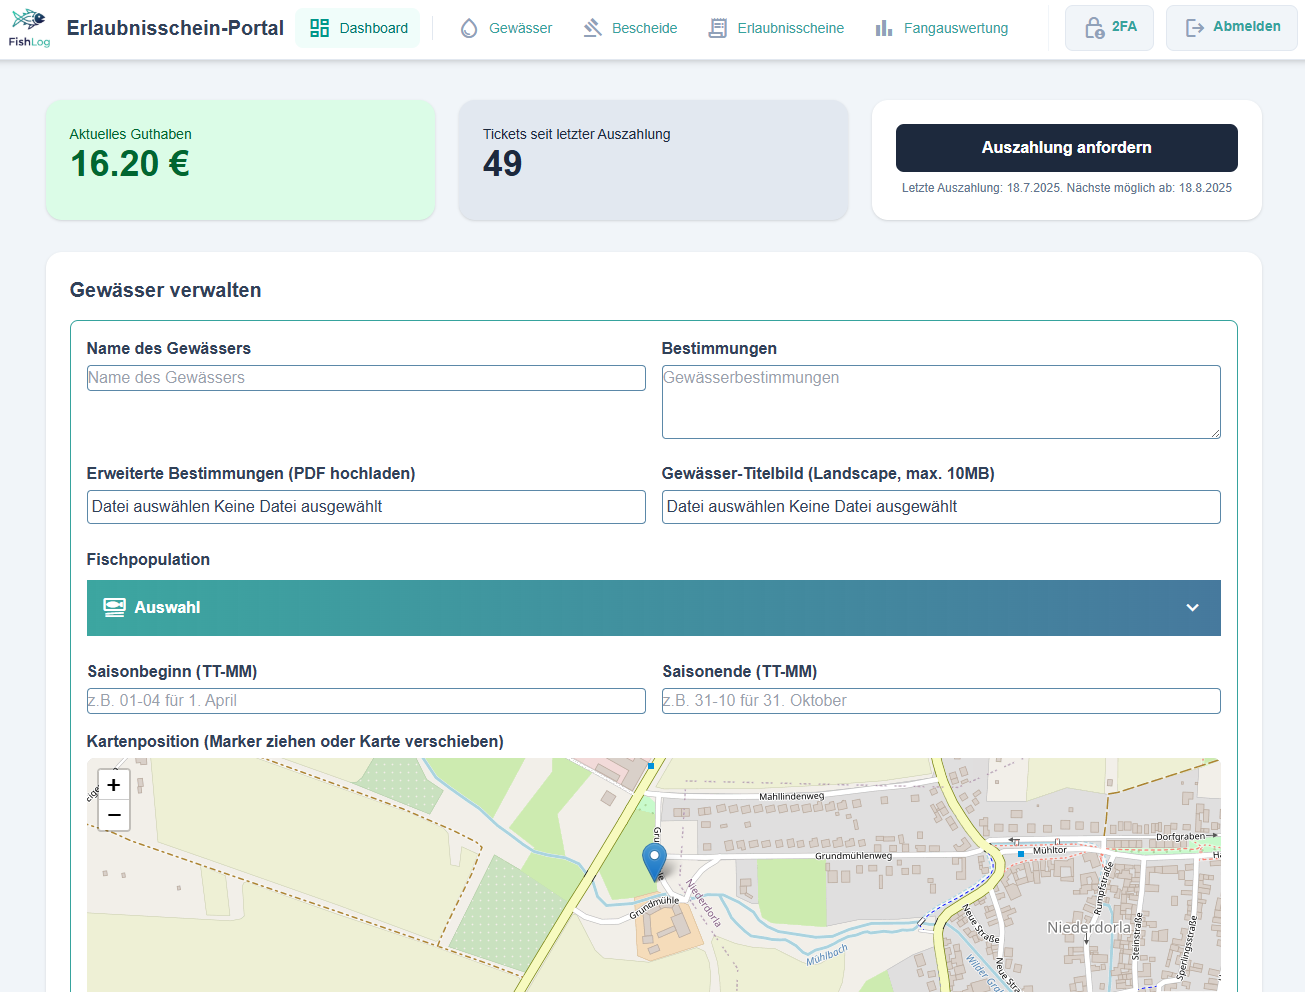Click the Gewässer water drop icon
This screenshot has width=1305, height=992.
click(x=469, y=28)
